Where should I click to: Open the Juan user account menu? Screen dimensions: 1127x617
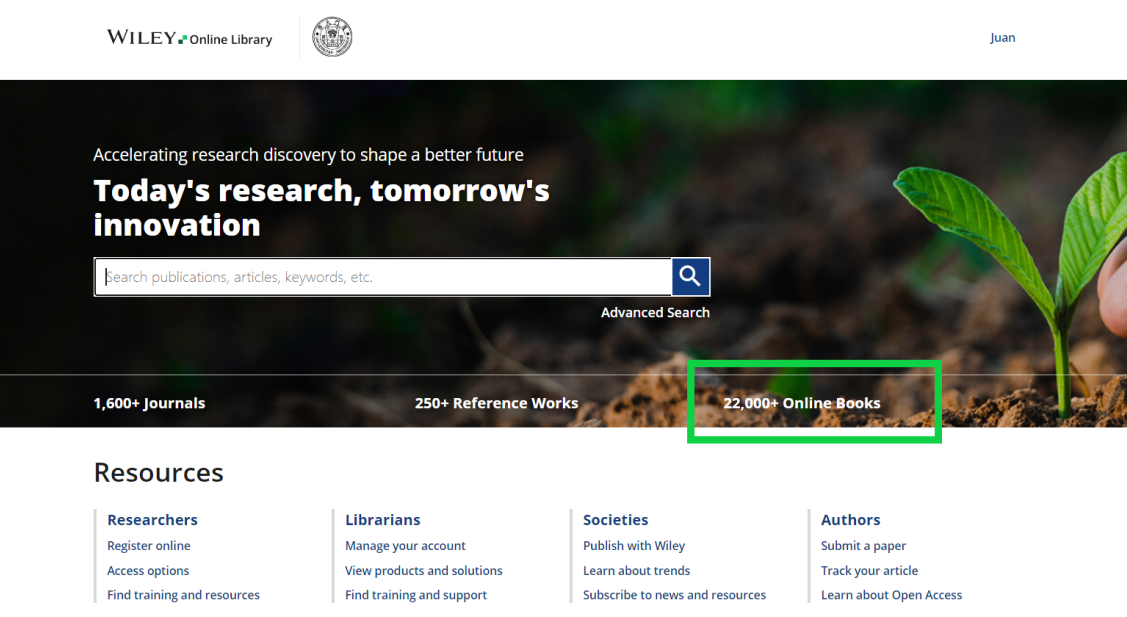(x=1002, y=38)
